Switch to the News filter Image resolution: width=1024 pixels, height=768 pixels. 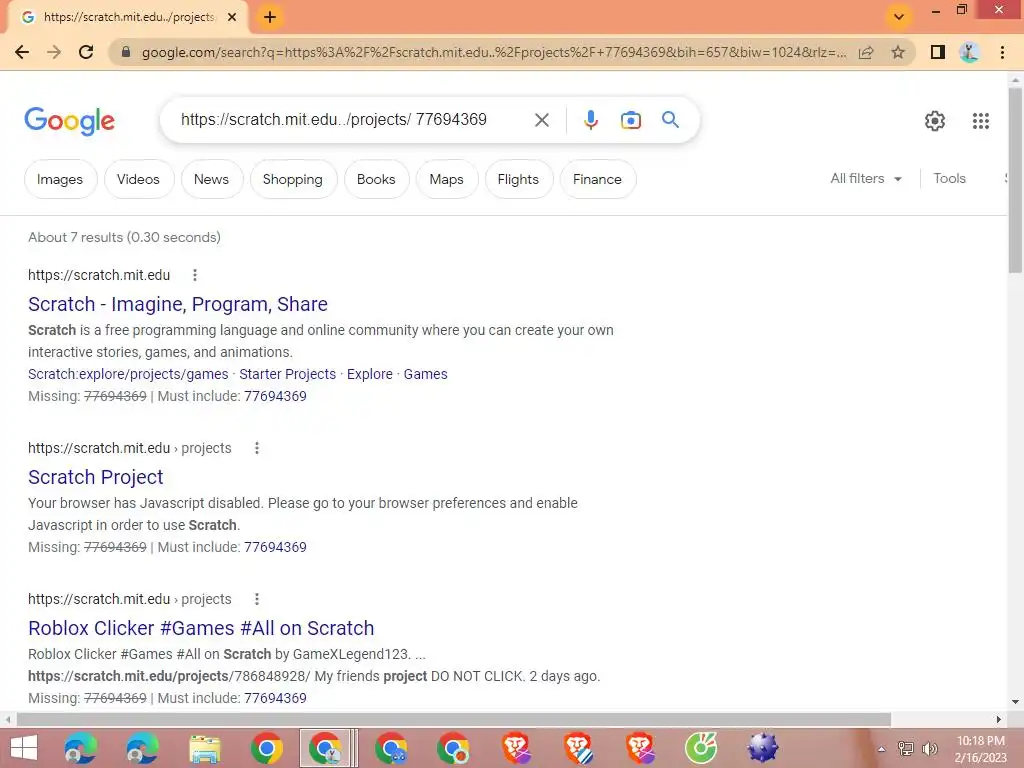tap(212, 179)
